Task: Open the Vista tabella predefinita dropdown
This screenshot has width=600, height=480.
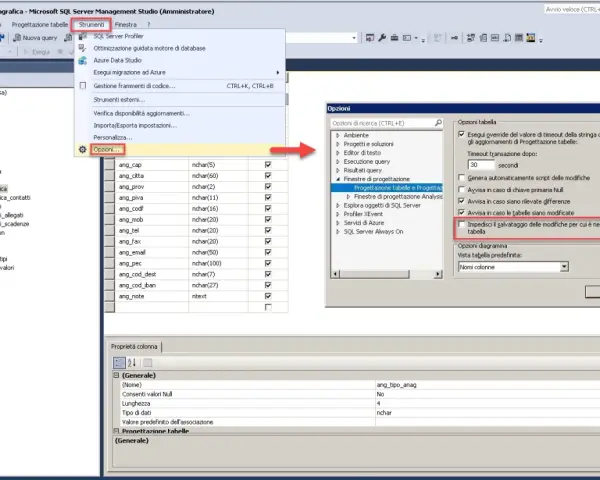Action: tap(564, 267)
